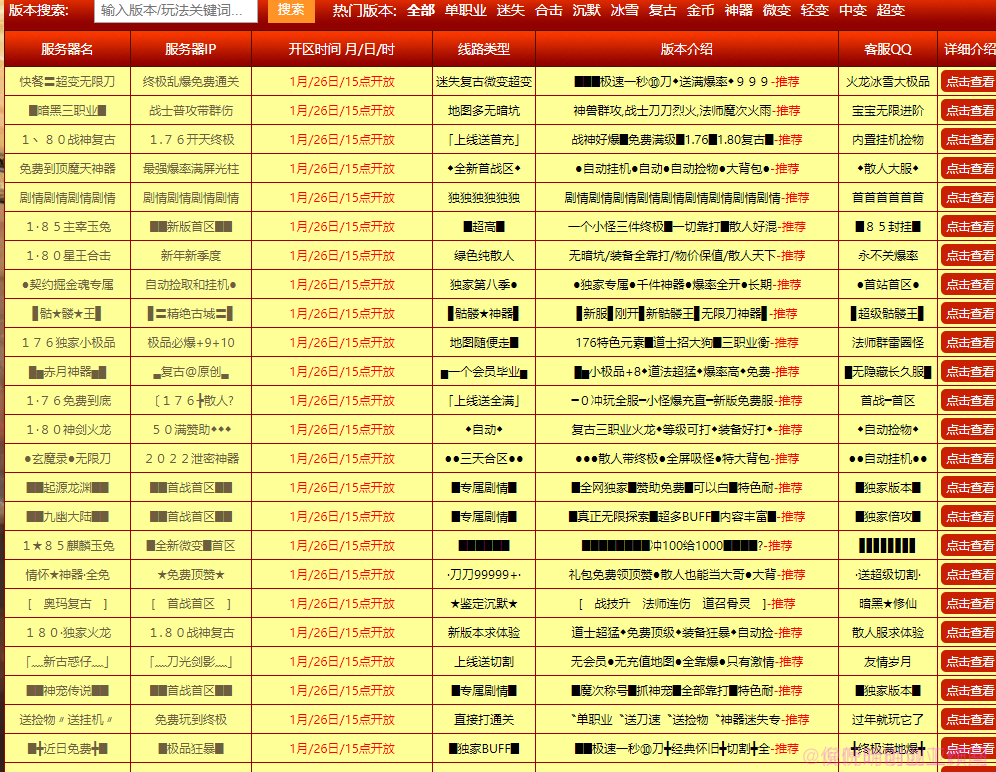The height and width of the screenshot is (772, 996).
Task: Click 点击查看 for 180独家火龙 row
Action: (969, 633)
